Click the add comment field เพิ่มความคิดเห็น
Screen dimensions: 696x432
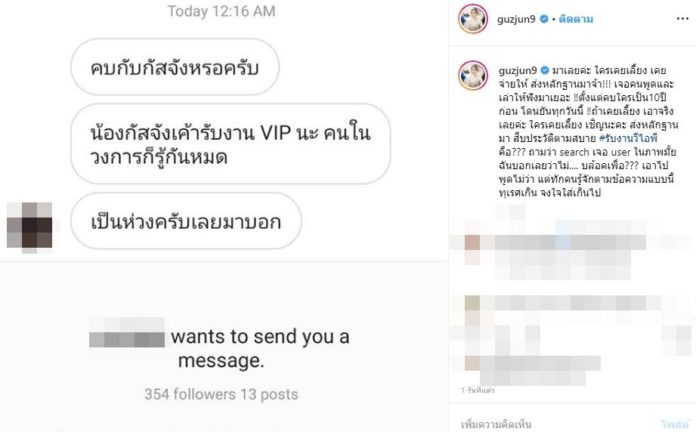point(496,424)
